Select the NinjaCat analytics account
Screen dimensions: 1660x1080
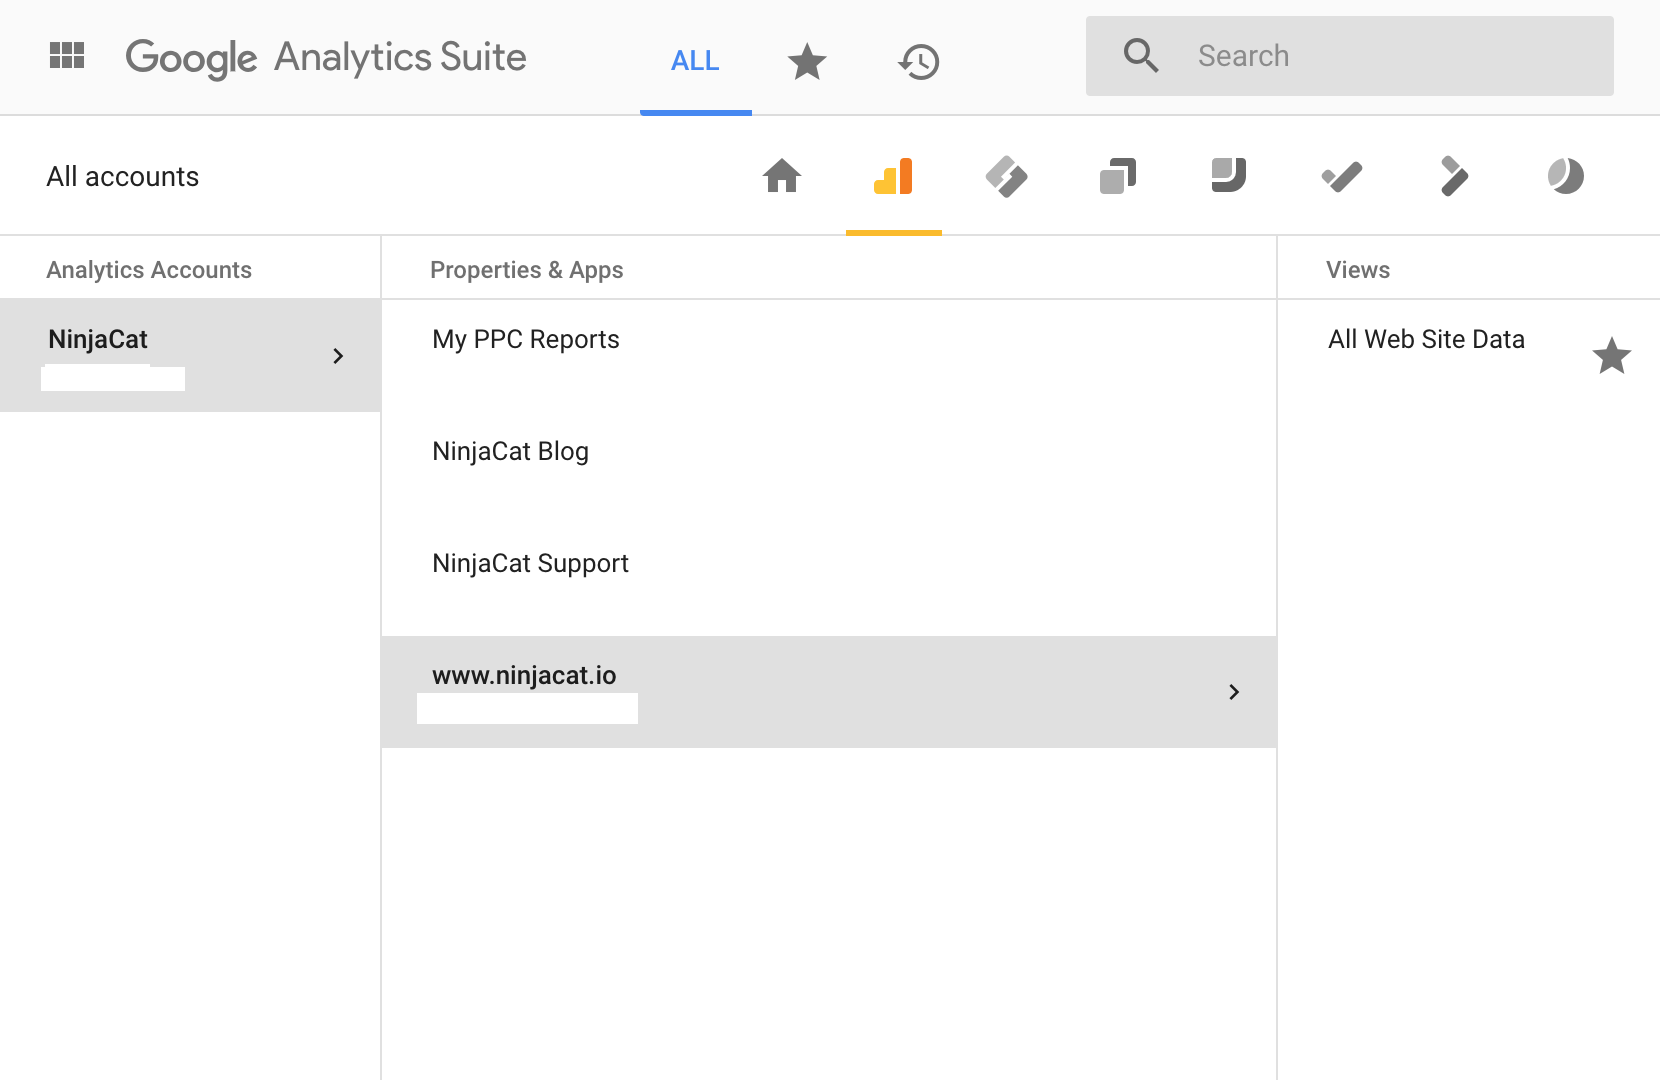coord(190,356)
